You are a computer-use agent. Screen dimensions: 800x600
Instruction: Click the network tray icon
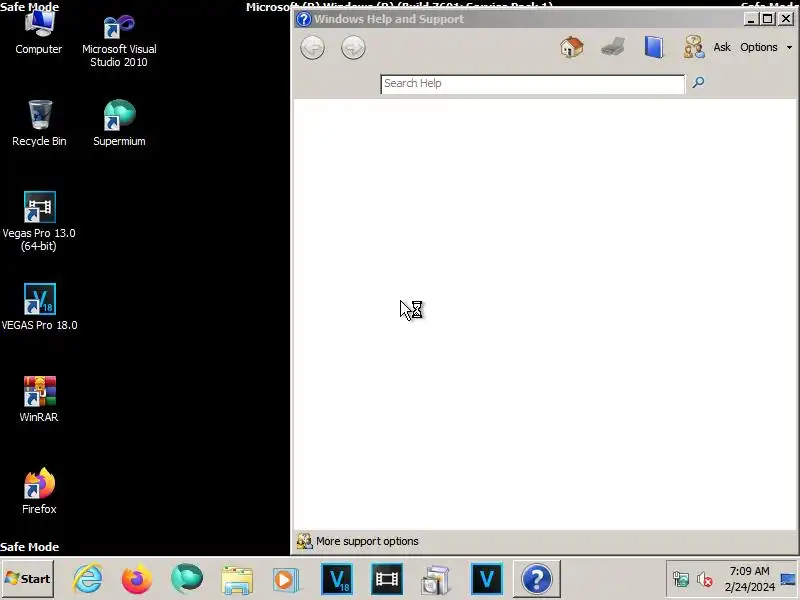pos(681,579)
